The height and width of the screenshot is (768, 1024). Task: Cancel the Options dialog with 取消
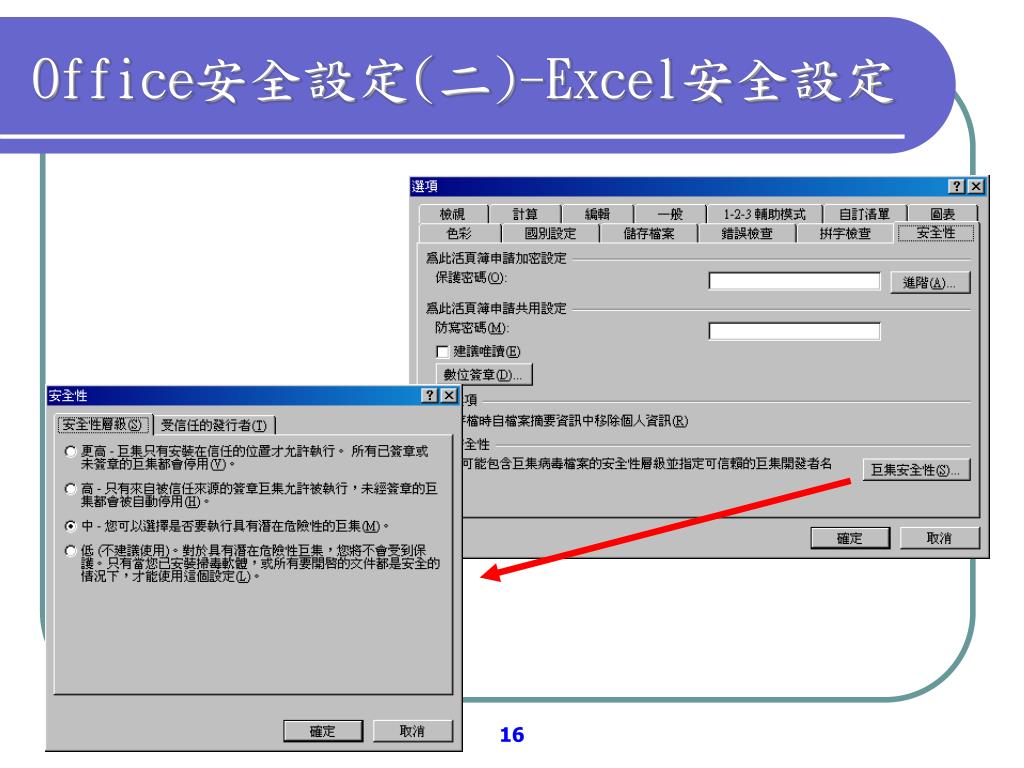tap(939, 538)
